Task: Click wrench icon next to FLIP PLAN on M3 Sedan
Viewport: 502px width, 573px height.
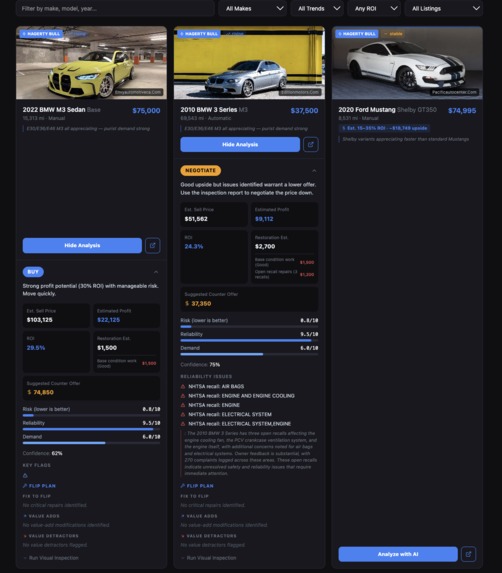Action: (25, 486)
